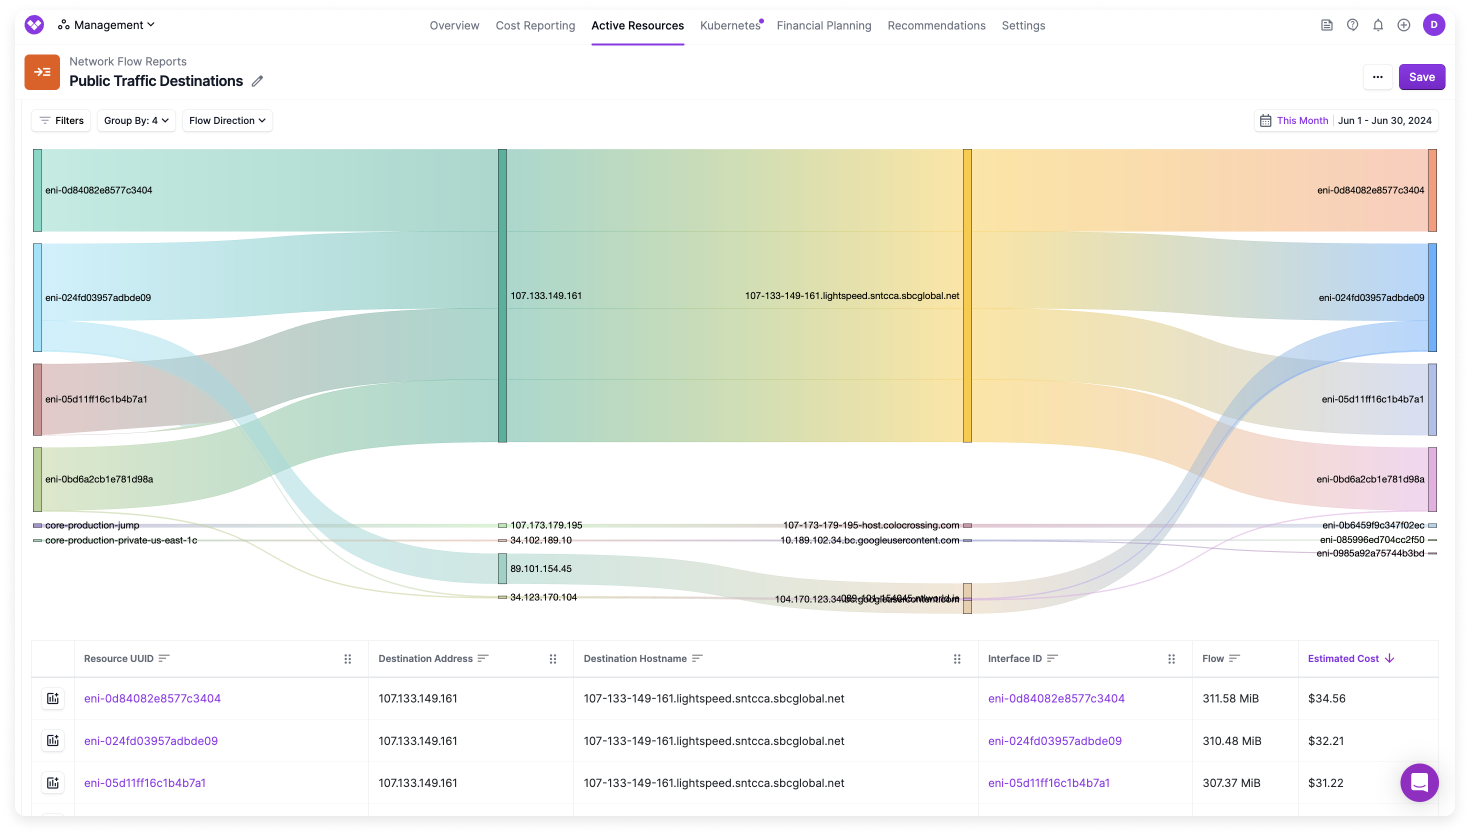
Task: Click the Vantage logo icon
Action: [34, 25]
